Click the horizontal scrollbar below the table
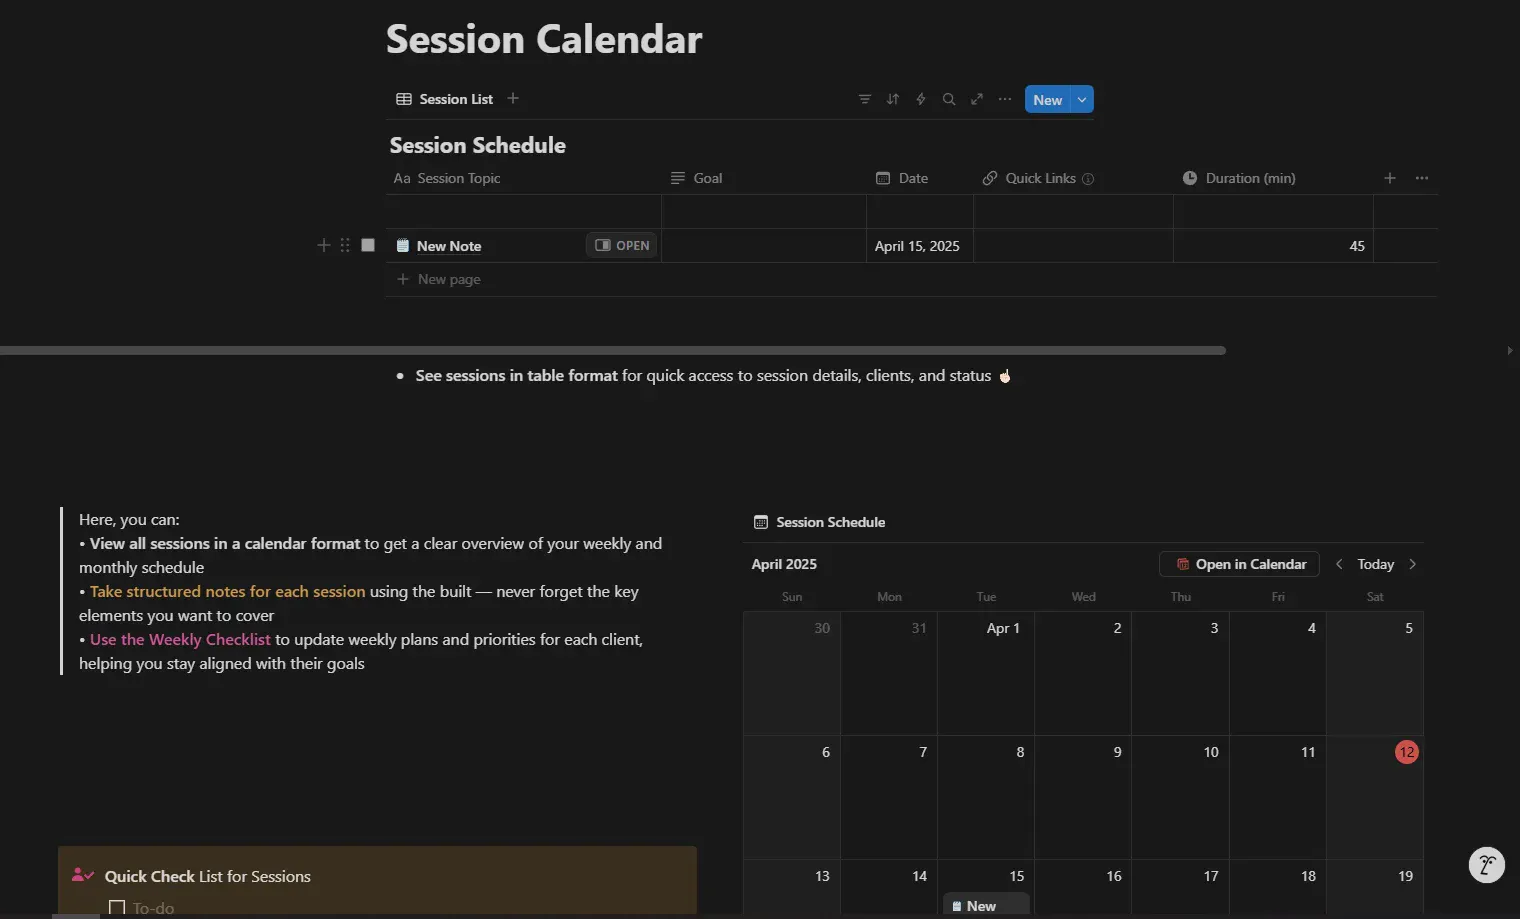Viewport: 1520px width, 919px height. coord(612,351)
